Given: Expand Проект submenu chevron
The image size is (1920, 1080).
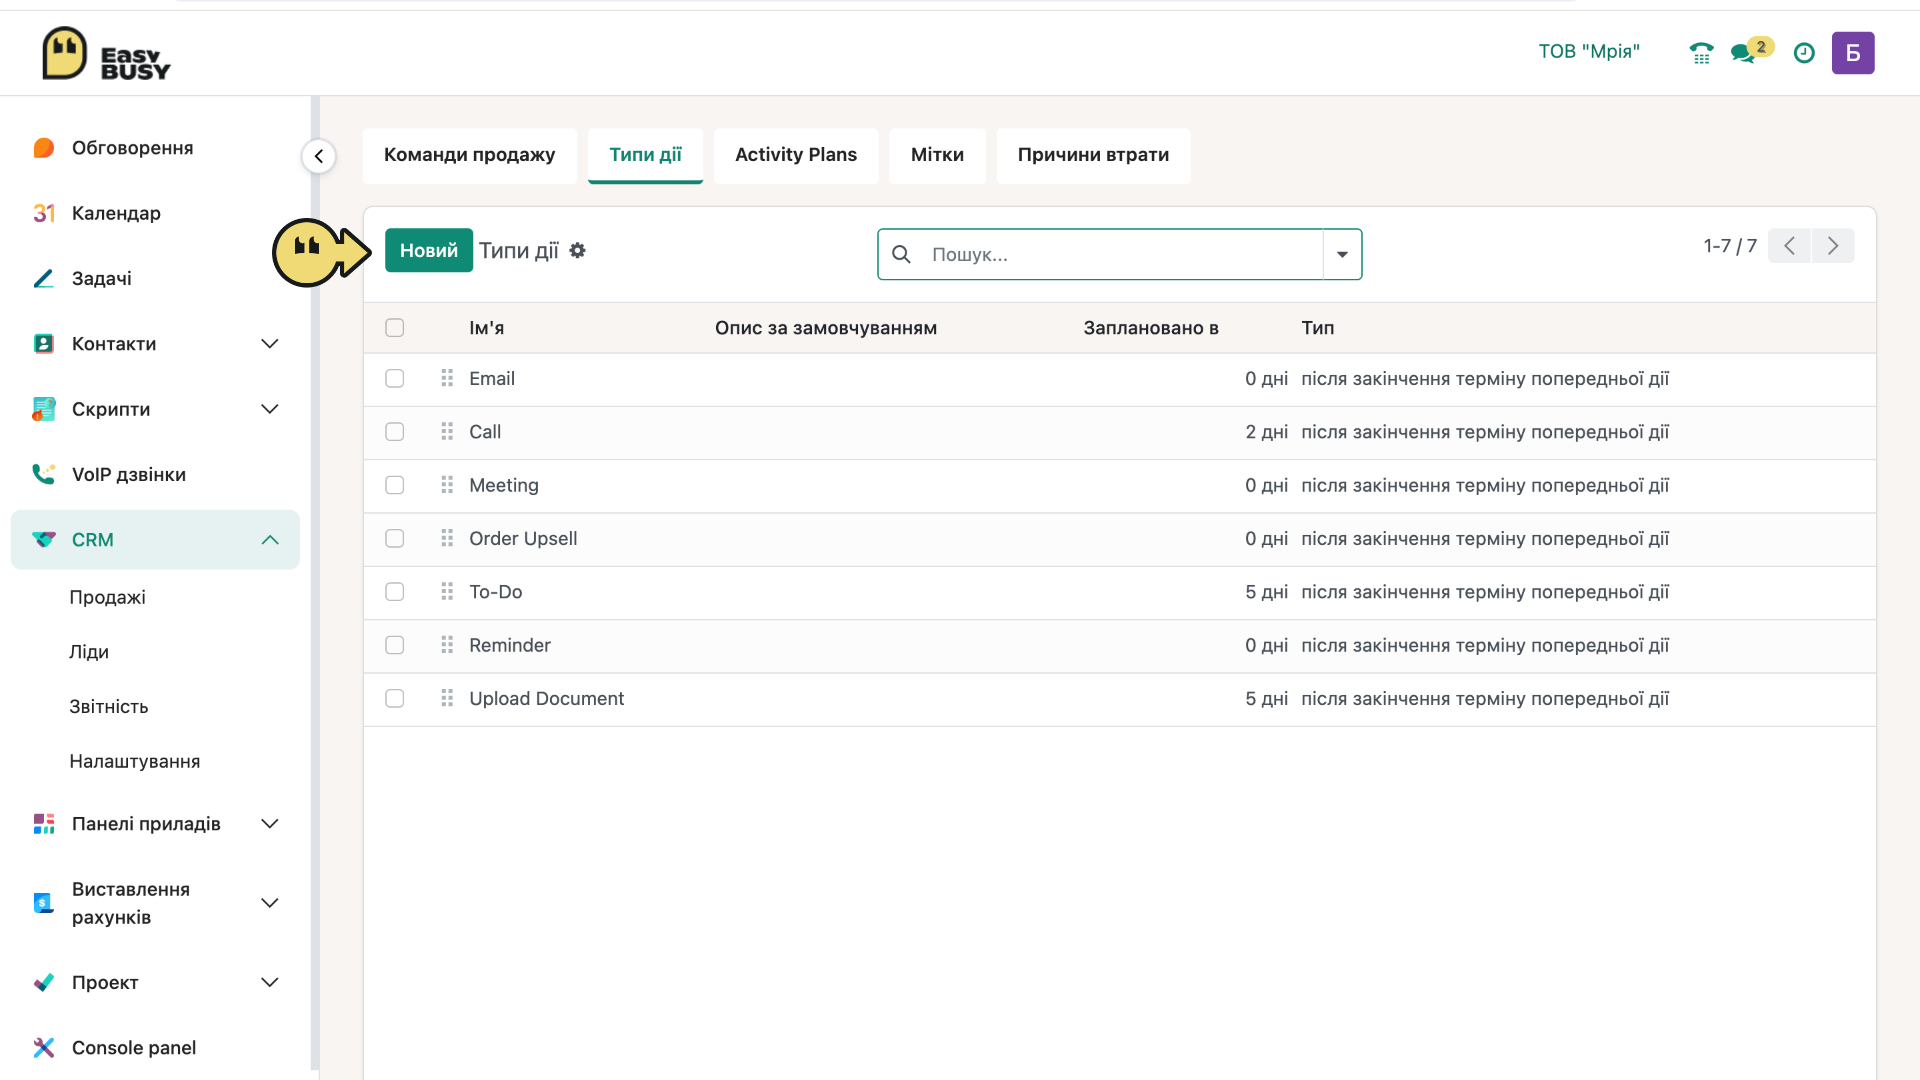Looking at the screenshot, I should click(269, 982).
